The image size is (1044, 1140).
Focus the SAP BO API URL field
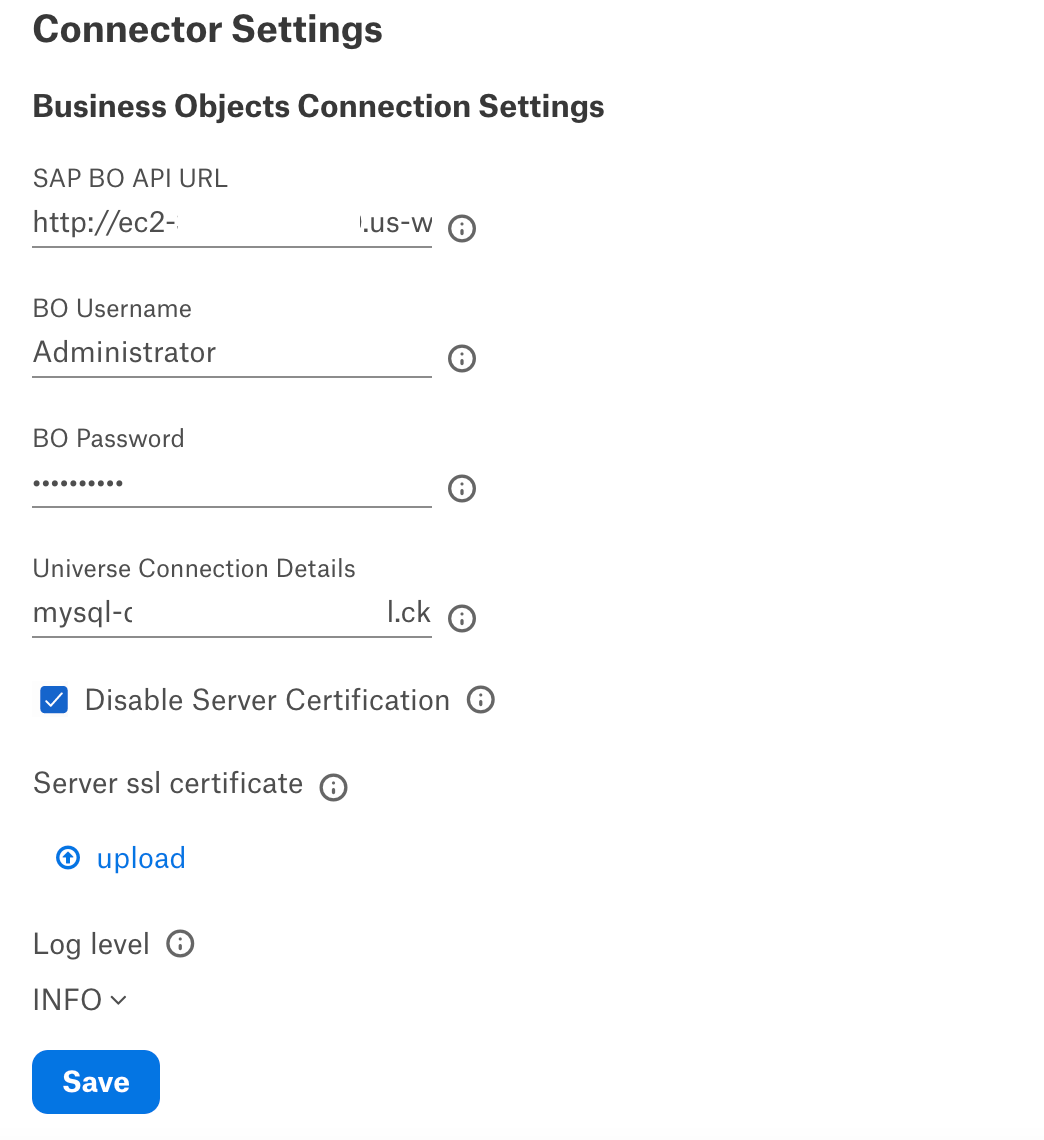(x=232, y=223)
